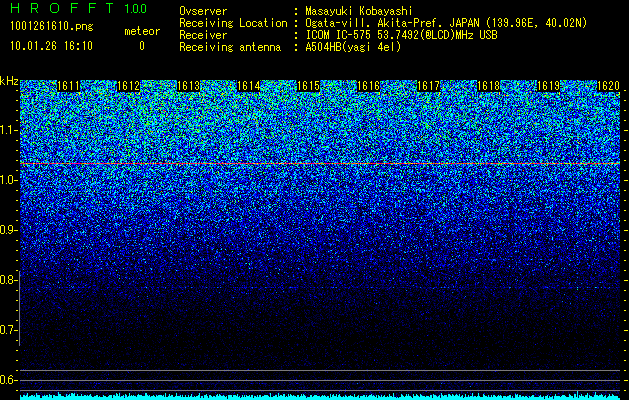Viewport: 629px width, 400px height.
Task: Click the 1615 time marker
Action: coord(308,86)
